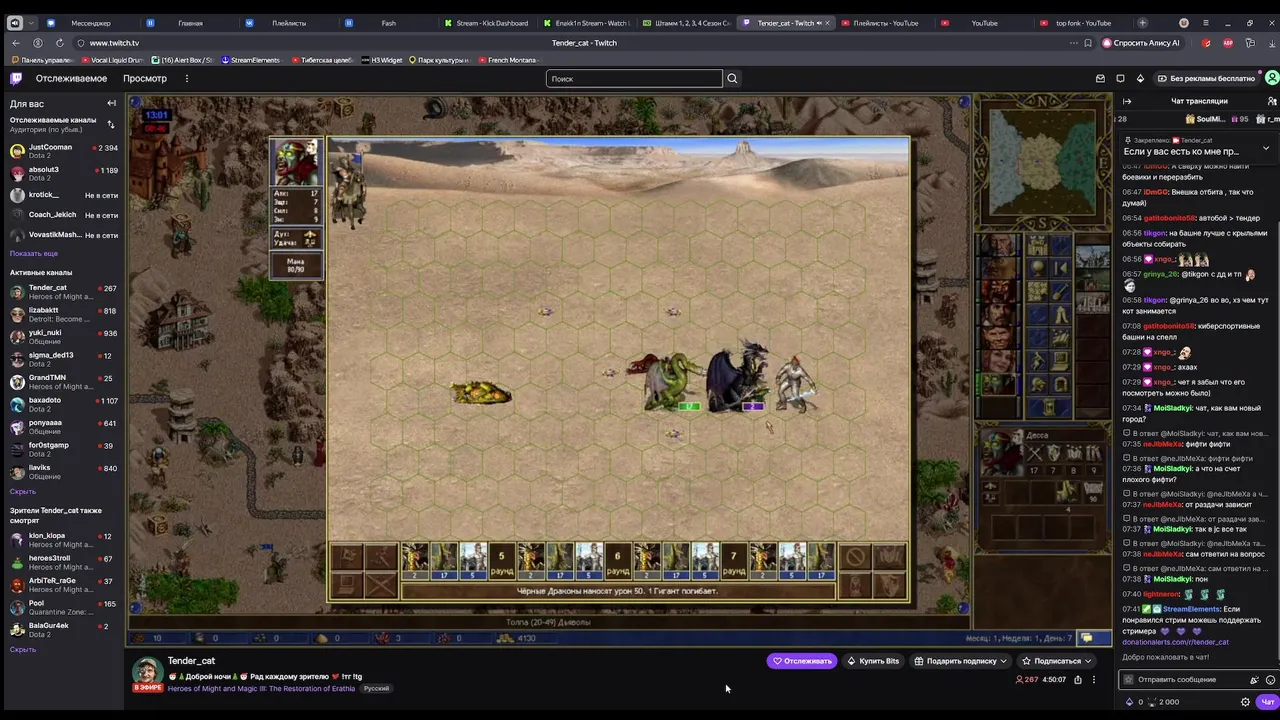This screenshot has height=720, width=1280.
Task: Share the stream with the share icon
Action: point(1077,680)
